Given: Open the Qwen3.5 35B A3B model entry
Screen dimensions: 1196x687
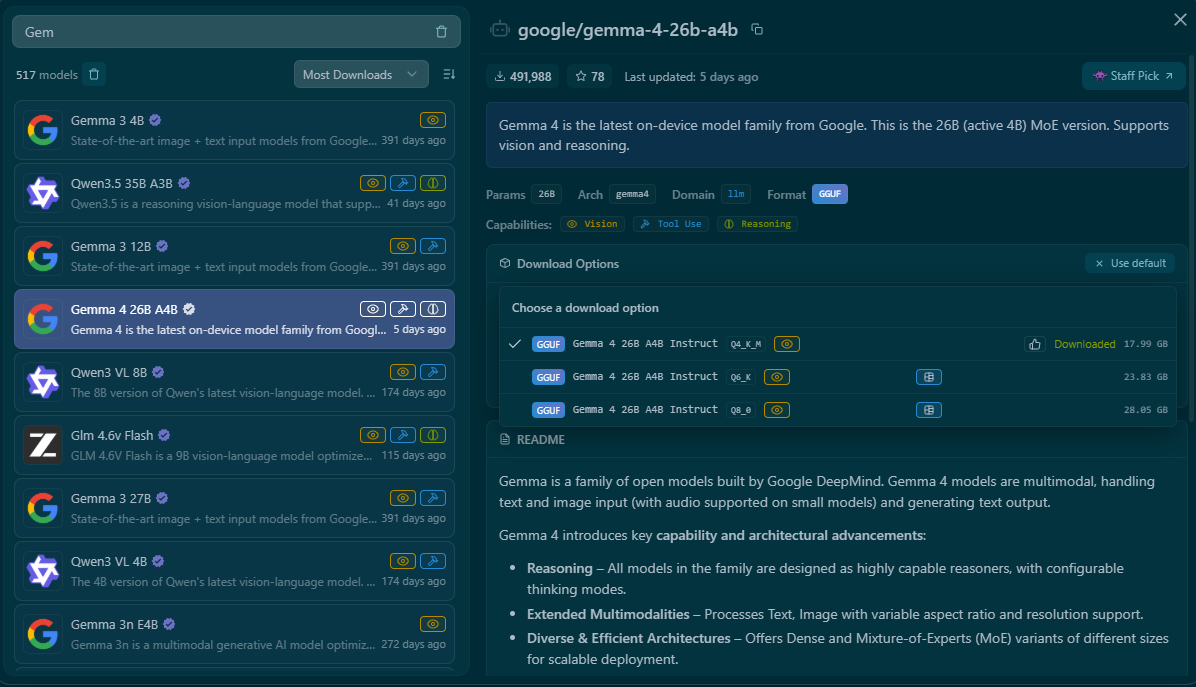Looking at the screenshot, I should pos(234,193).
